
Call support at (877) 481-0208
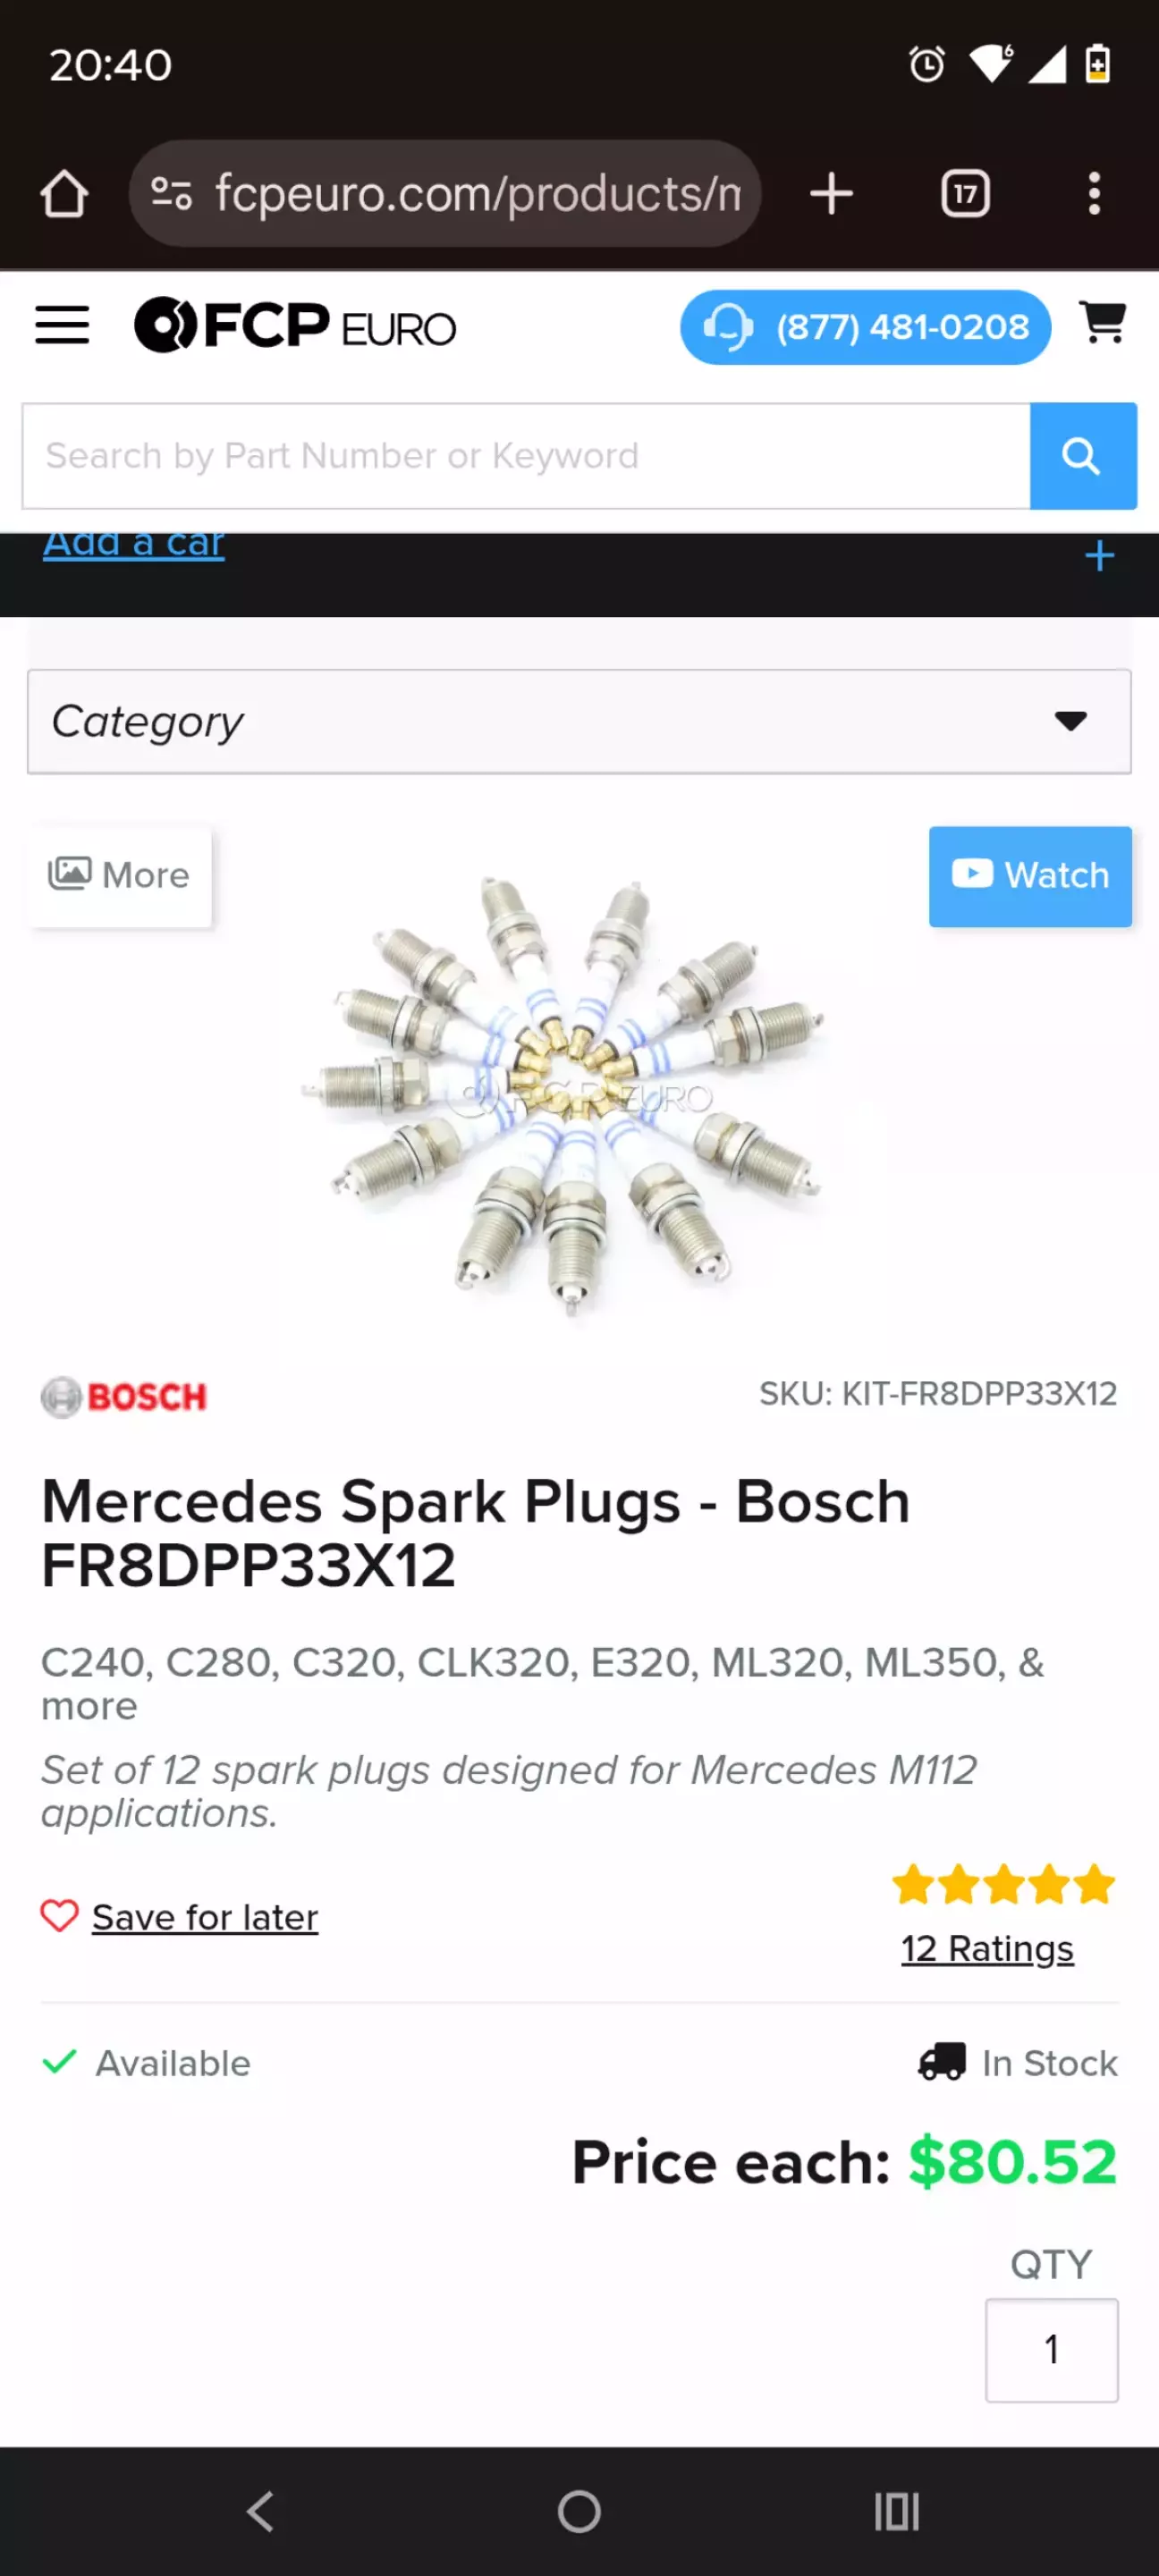[865, 327]
